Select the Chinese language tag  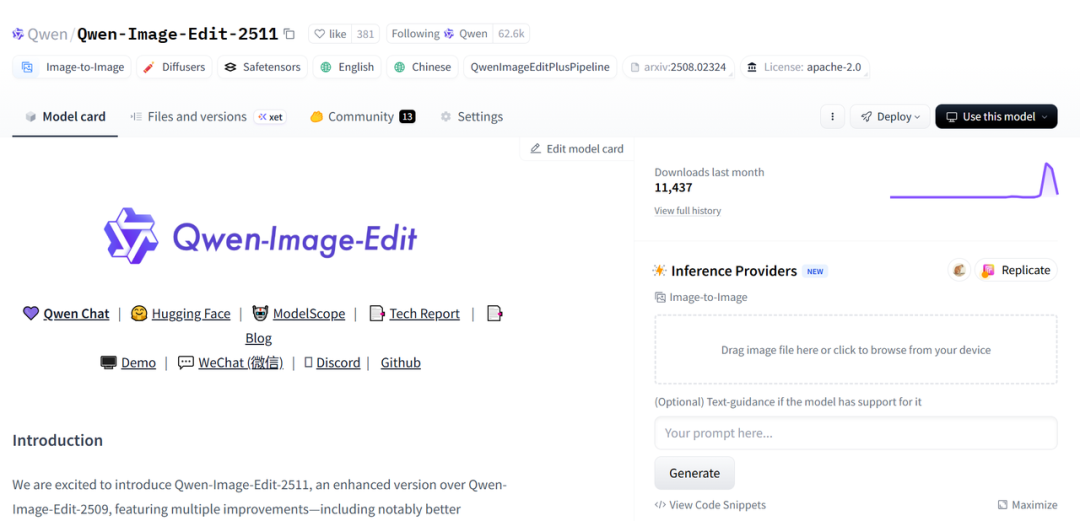pyautogui.click(x=422, y=67)
